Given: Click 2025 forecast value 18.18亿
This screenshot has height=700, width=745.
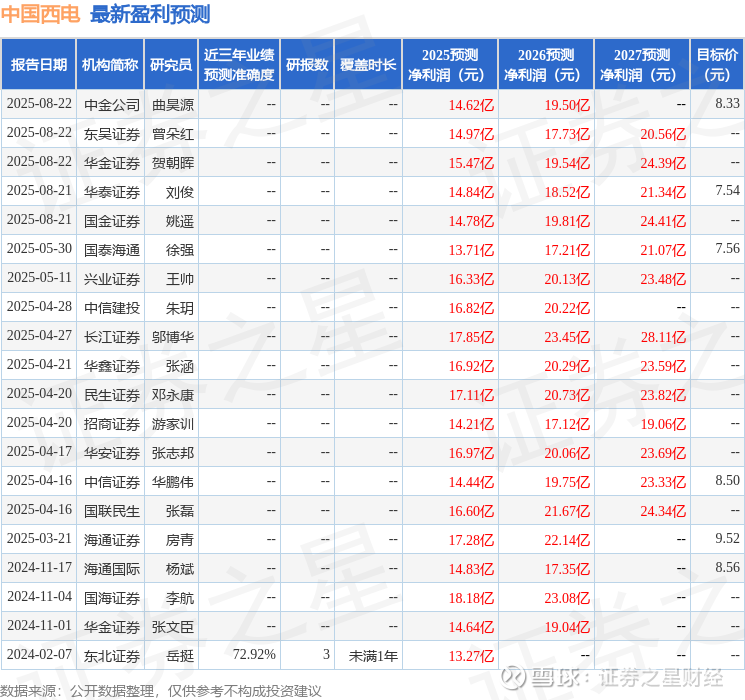Looking at the screenshot, I should click(x=471, y=598).
